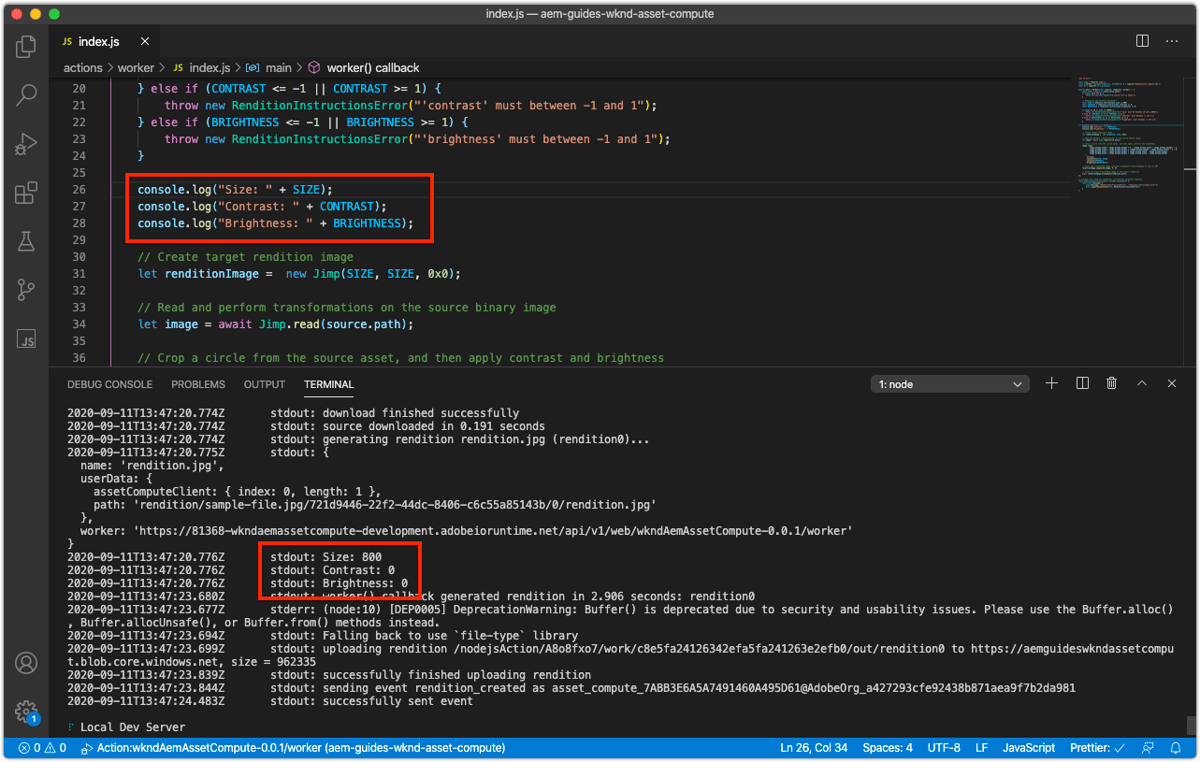Open the Testing beaker icon
The image size is (1200, 762).
(x=25, y=240)
